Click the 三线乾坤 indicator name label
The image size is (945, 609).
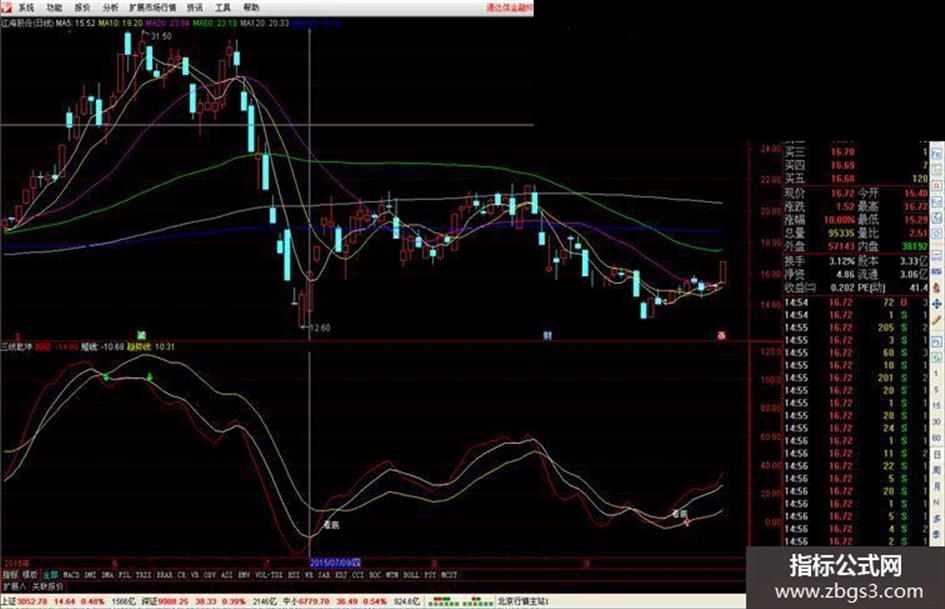point(17,347)
